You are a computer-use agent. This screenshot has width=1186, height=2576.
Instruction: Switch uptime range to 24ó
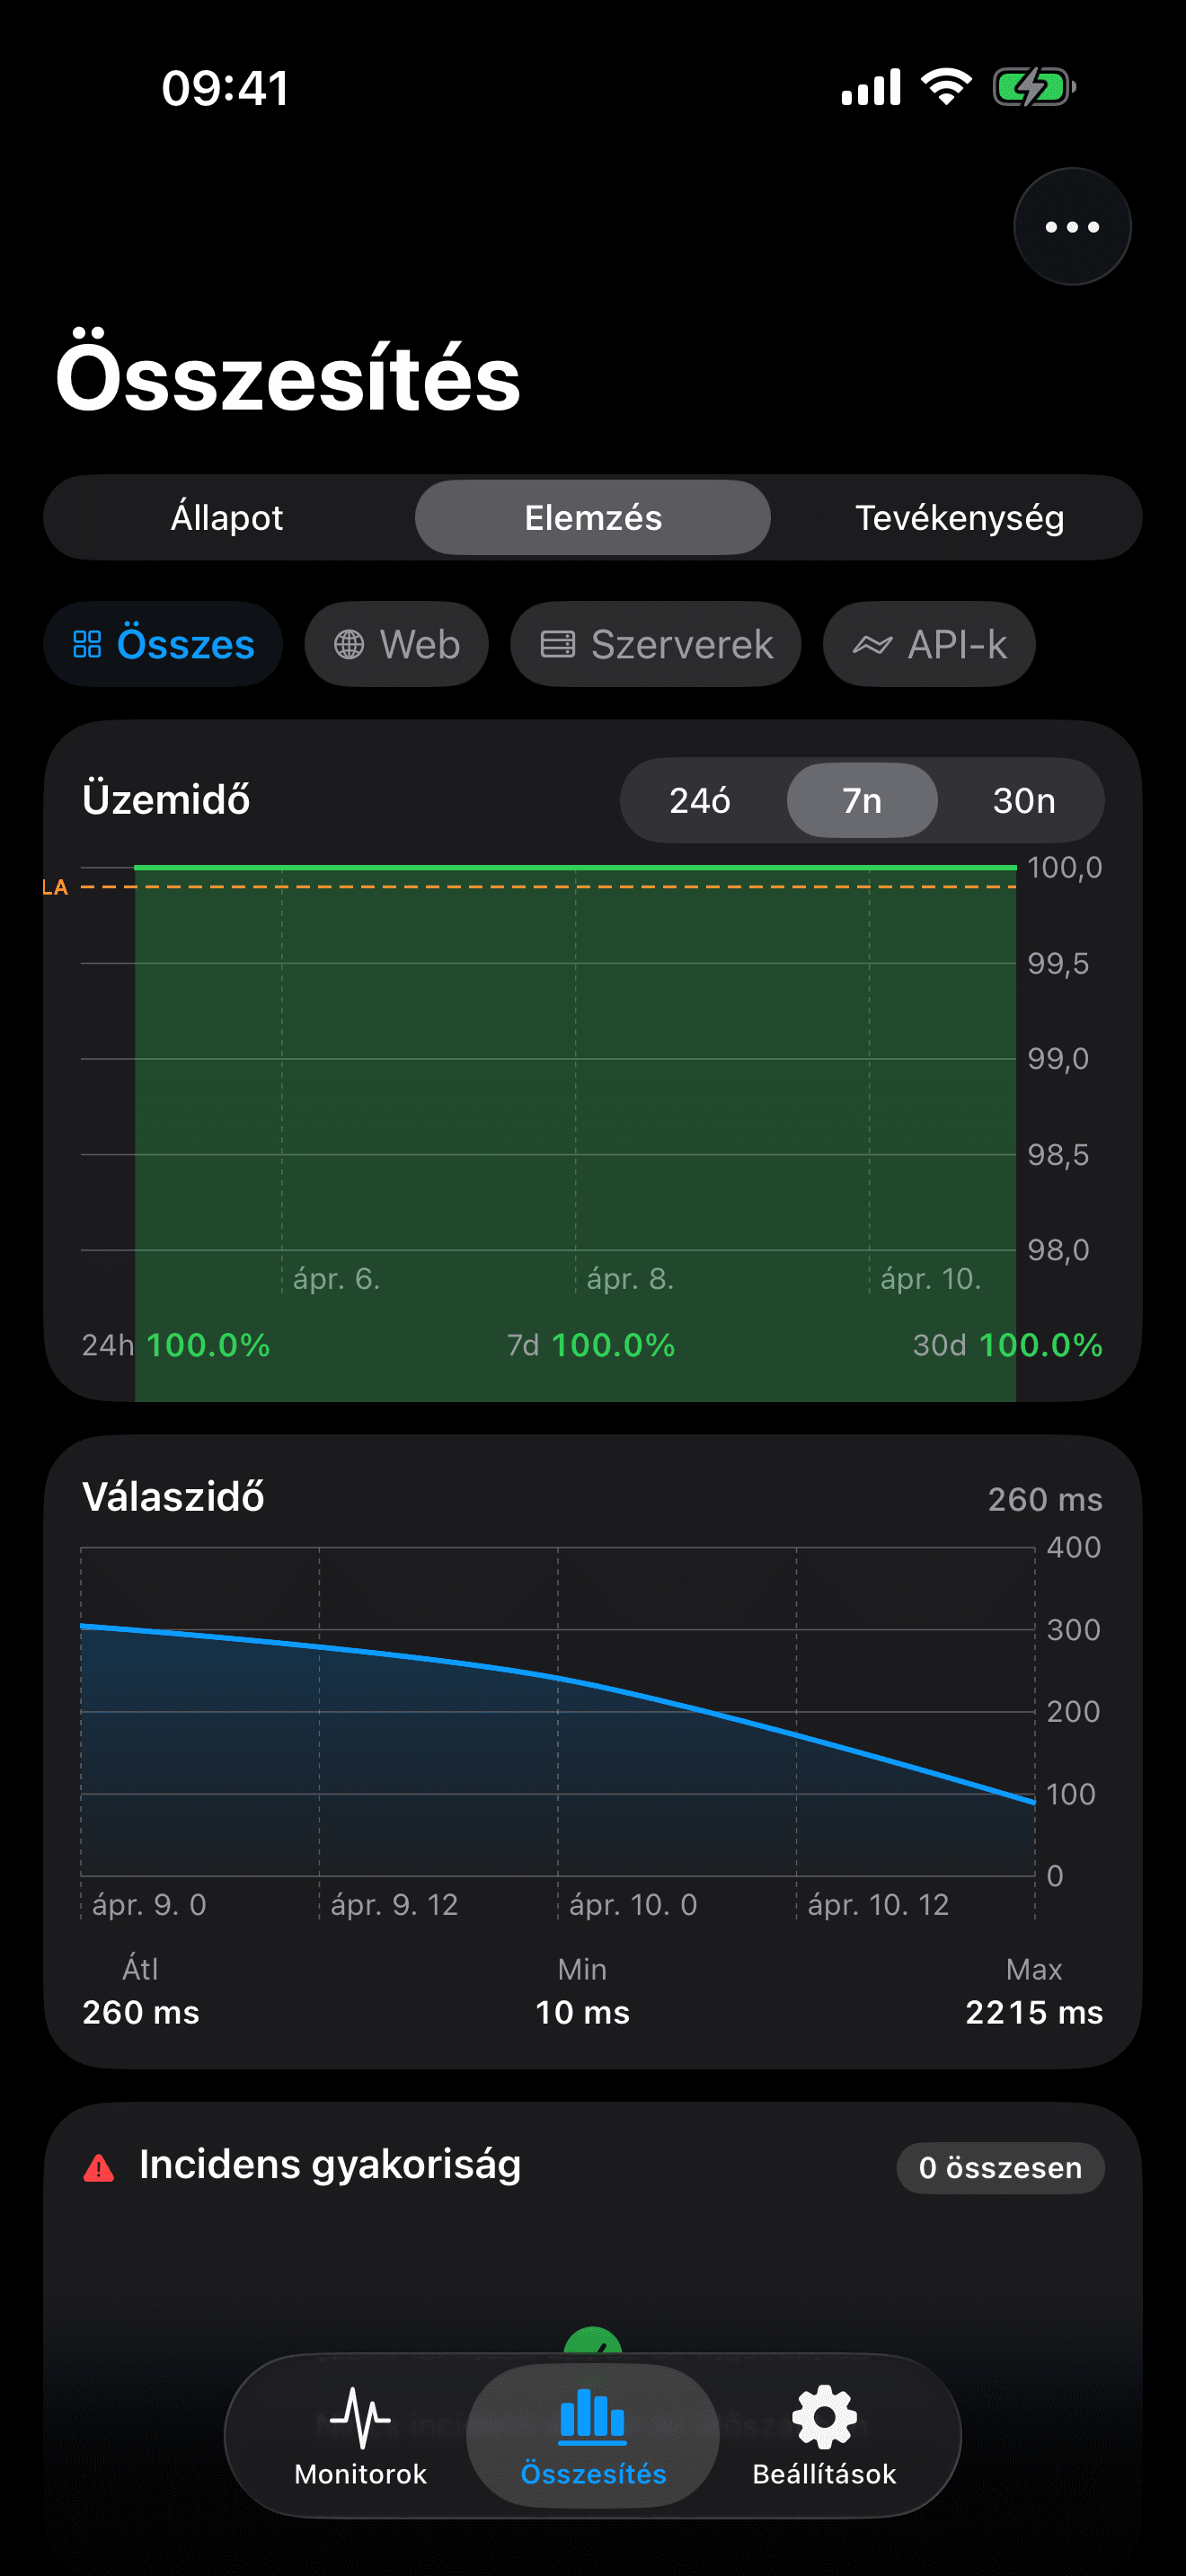[x=700, y=801]
